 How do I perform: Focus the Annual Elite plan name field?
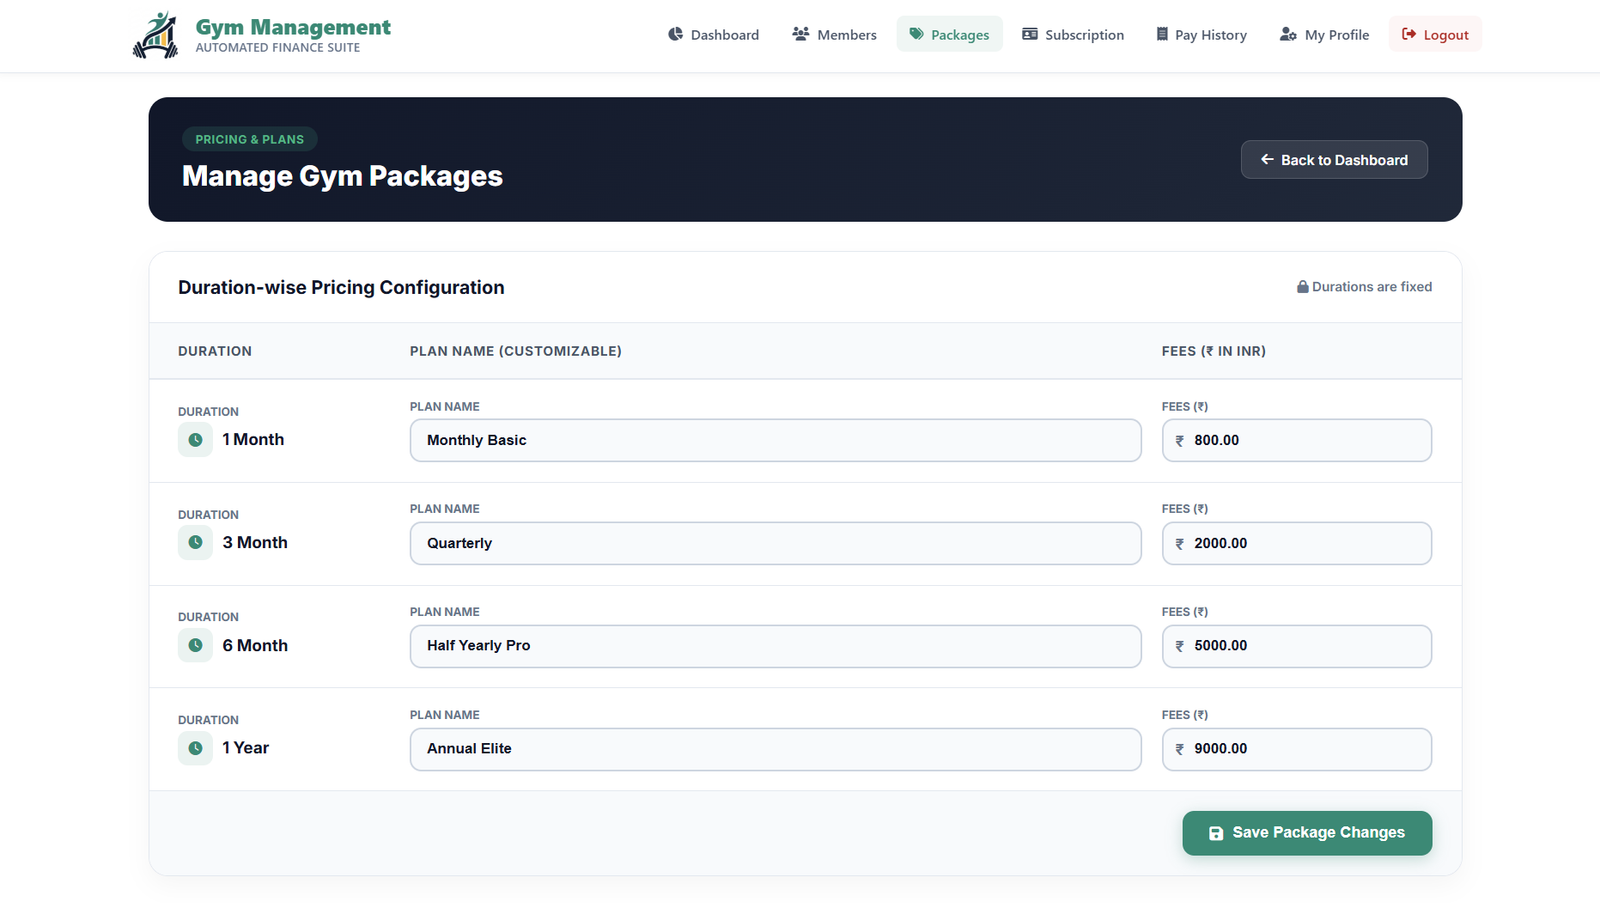point(775,749)
